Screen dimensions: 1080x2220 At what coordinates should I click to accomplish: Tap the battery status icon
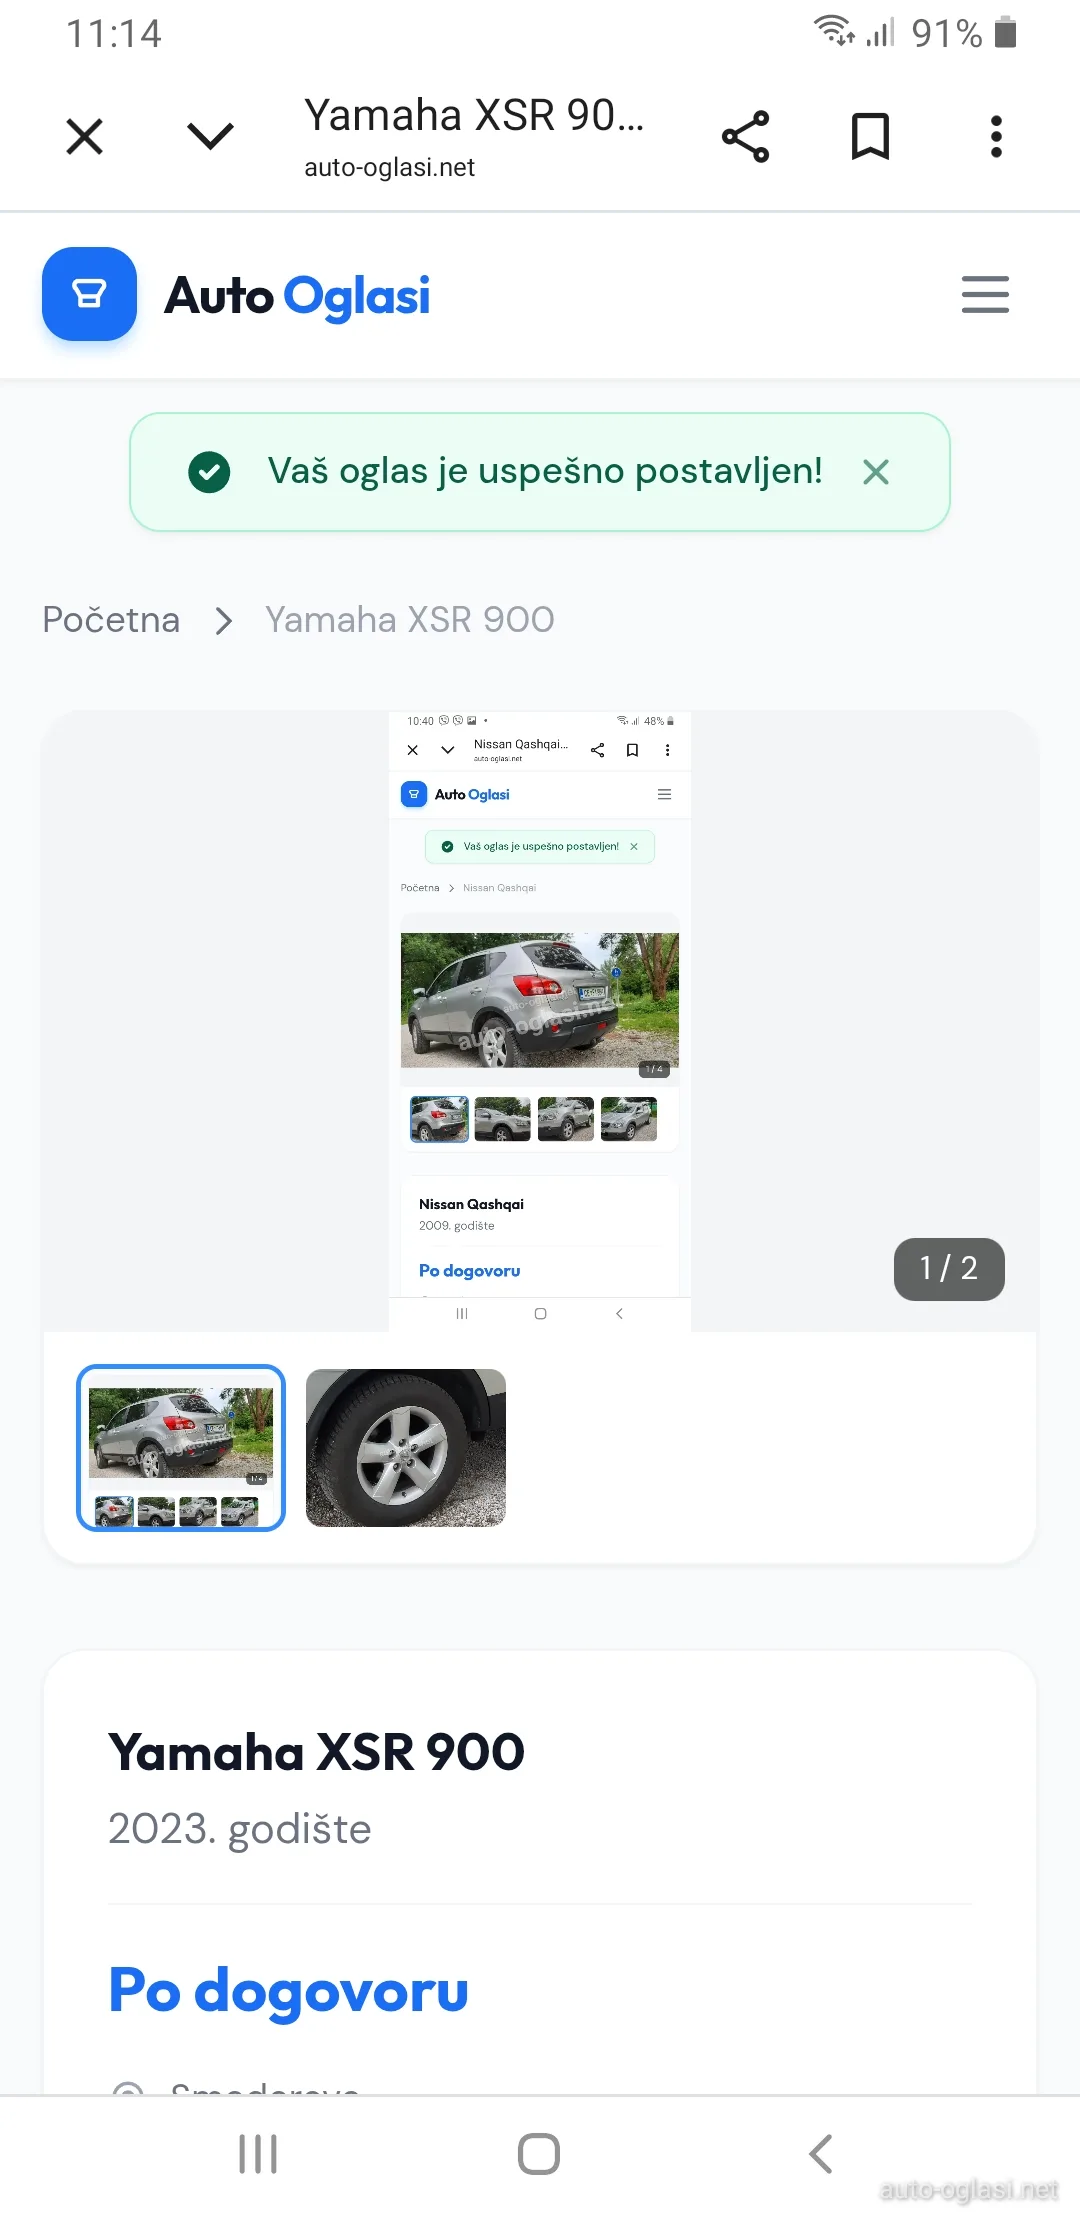[1006, 32]
